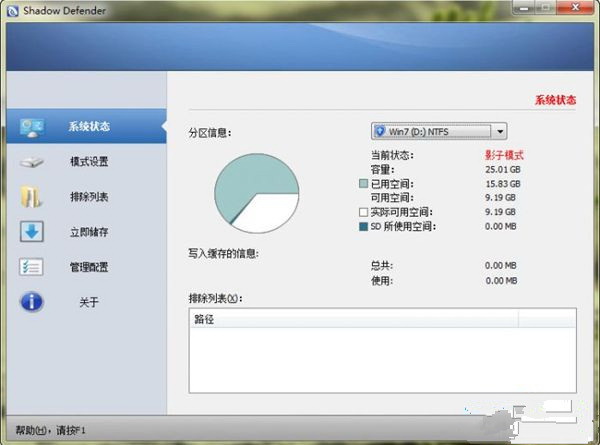The image size is (600, 445).
Task: Close the Shadow Defender window
Action: 575,7
